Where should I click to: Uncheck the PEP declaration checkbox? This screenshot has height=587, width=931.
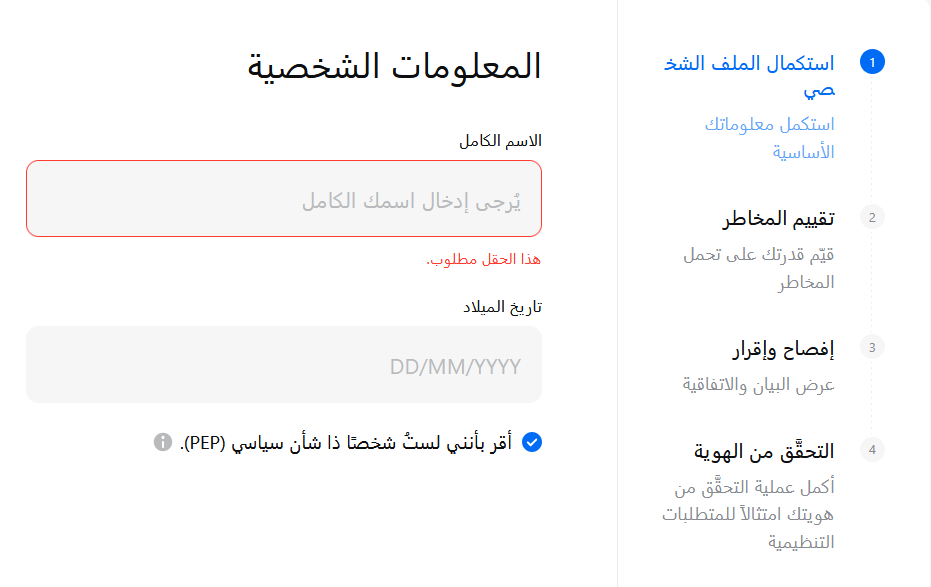pos(532,442)
